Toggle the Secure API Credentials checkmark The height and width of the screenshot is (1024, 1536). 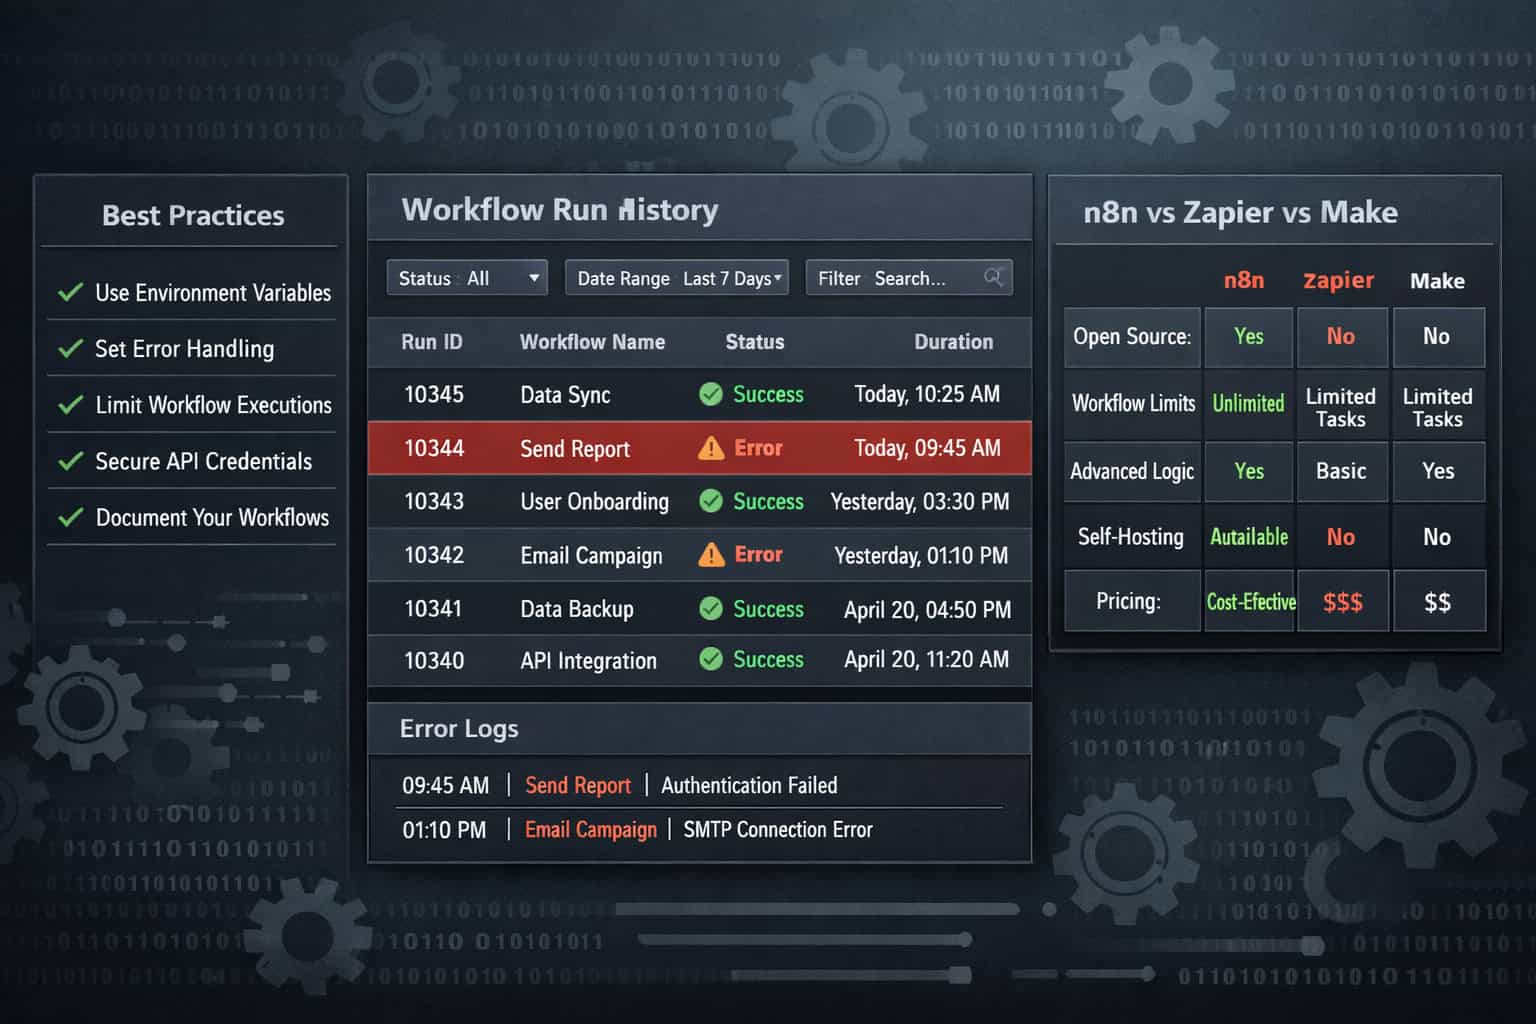tap(70, 461)
